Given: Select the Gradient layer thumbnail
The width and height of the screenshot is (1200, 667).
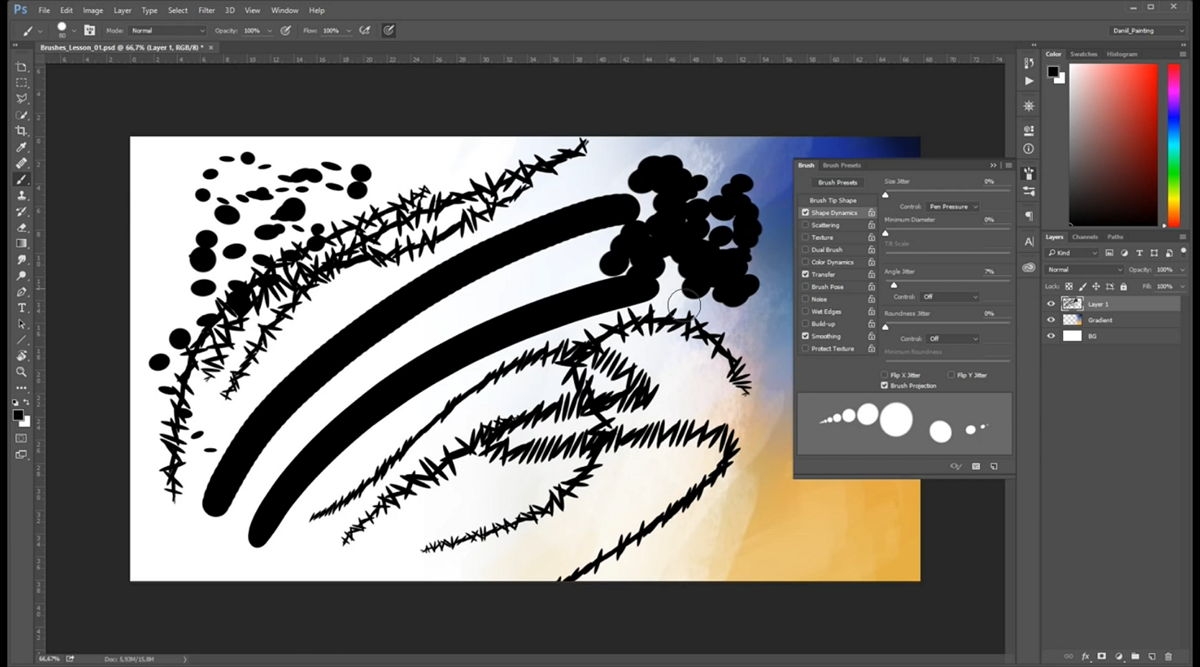Looking at the screenshot, I should (x=1072, y=320).
